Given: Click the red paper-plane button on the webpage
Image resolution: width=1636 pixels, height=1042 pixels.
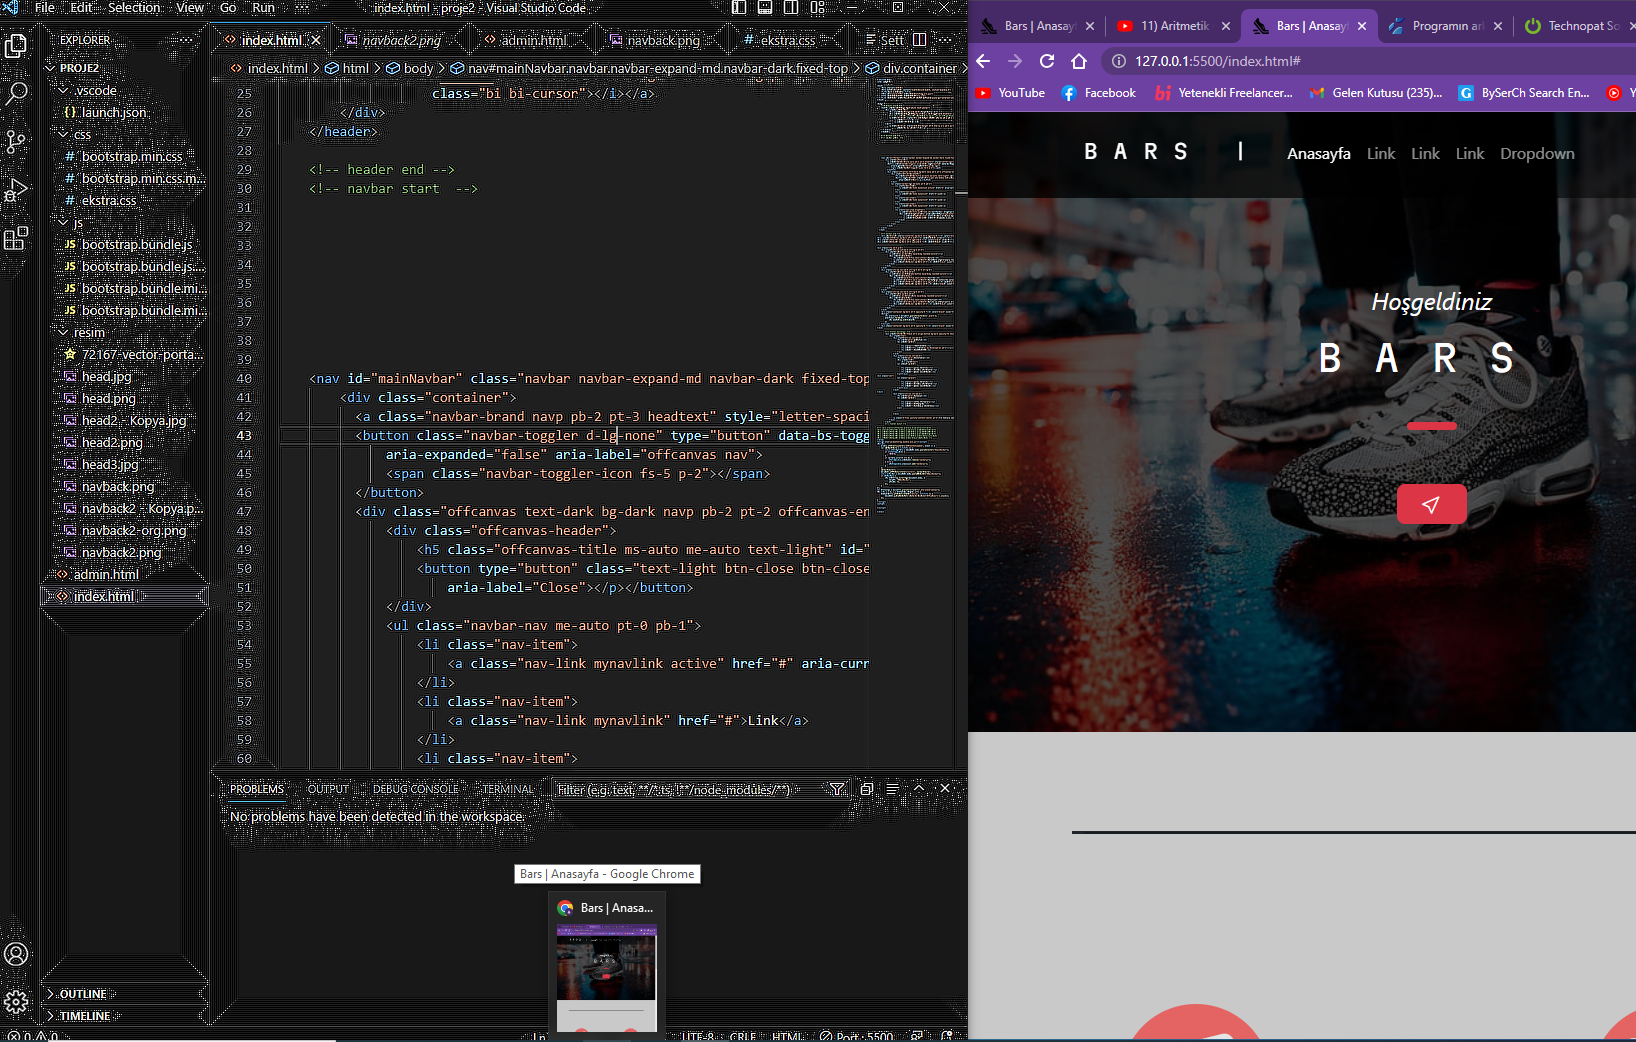Looking at the screenshot, I should [1432, 504].
